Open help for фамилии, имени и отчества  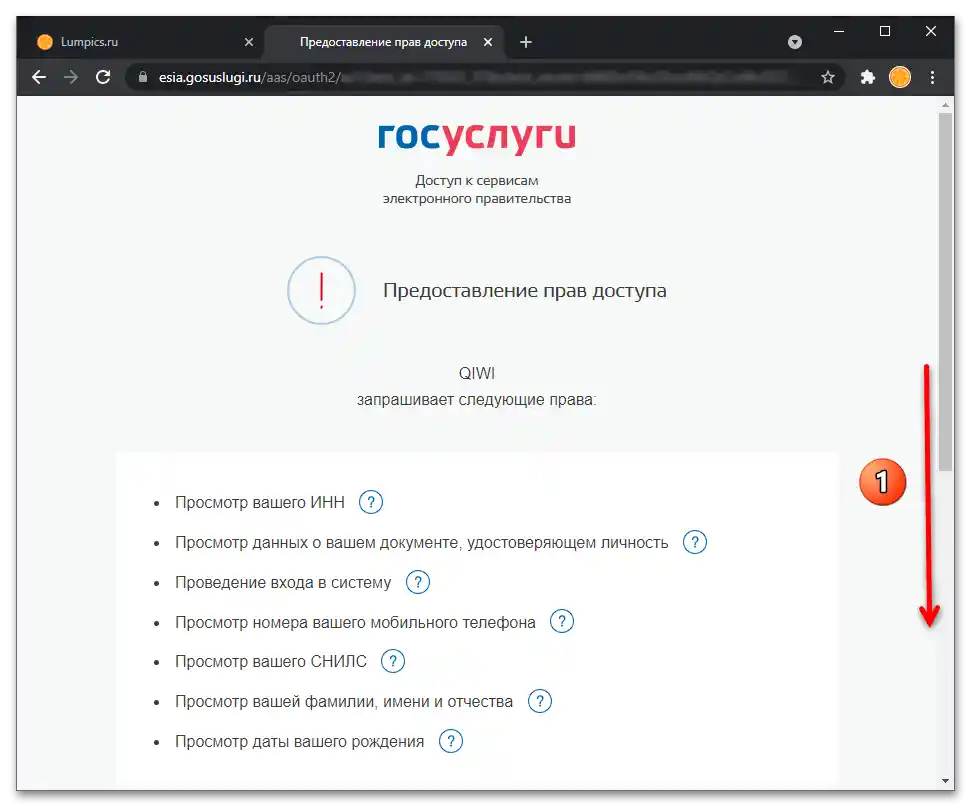pyautogui.click(x=540, y=701)
